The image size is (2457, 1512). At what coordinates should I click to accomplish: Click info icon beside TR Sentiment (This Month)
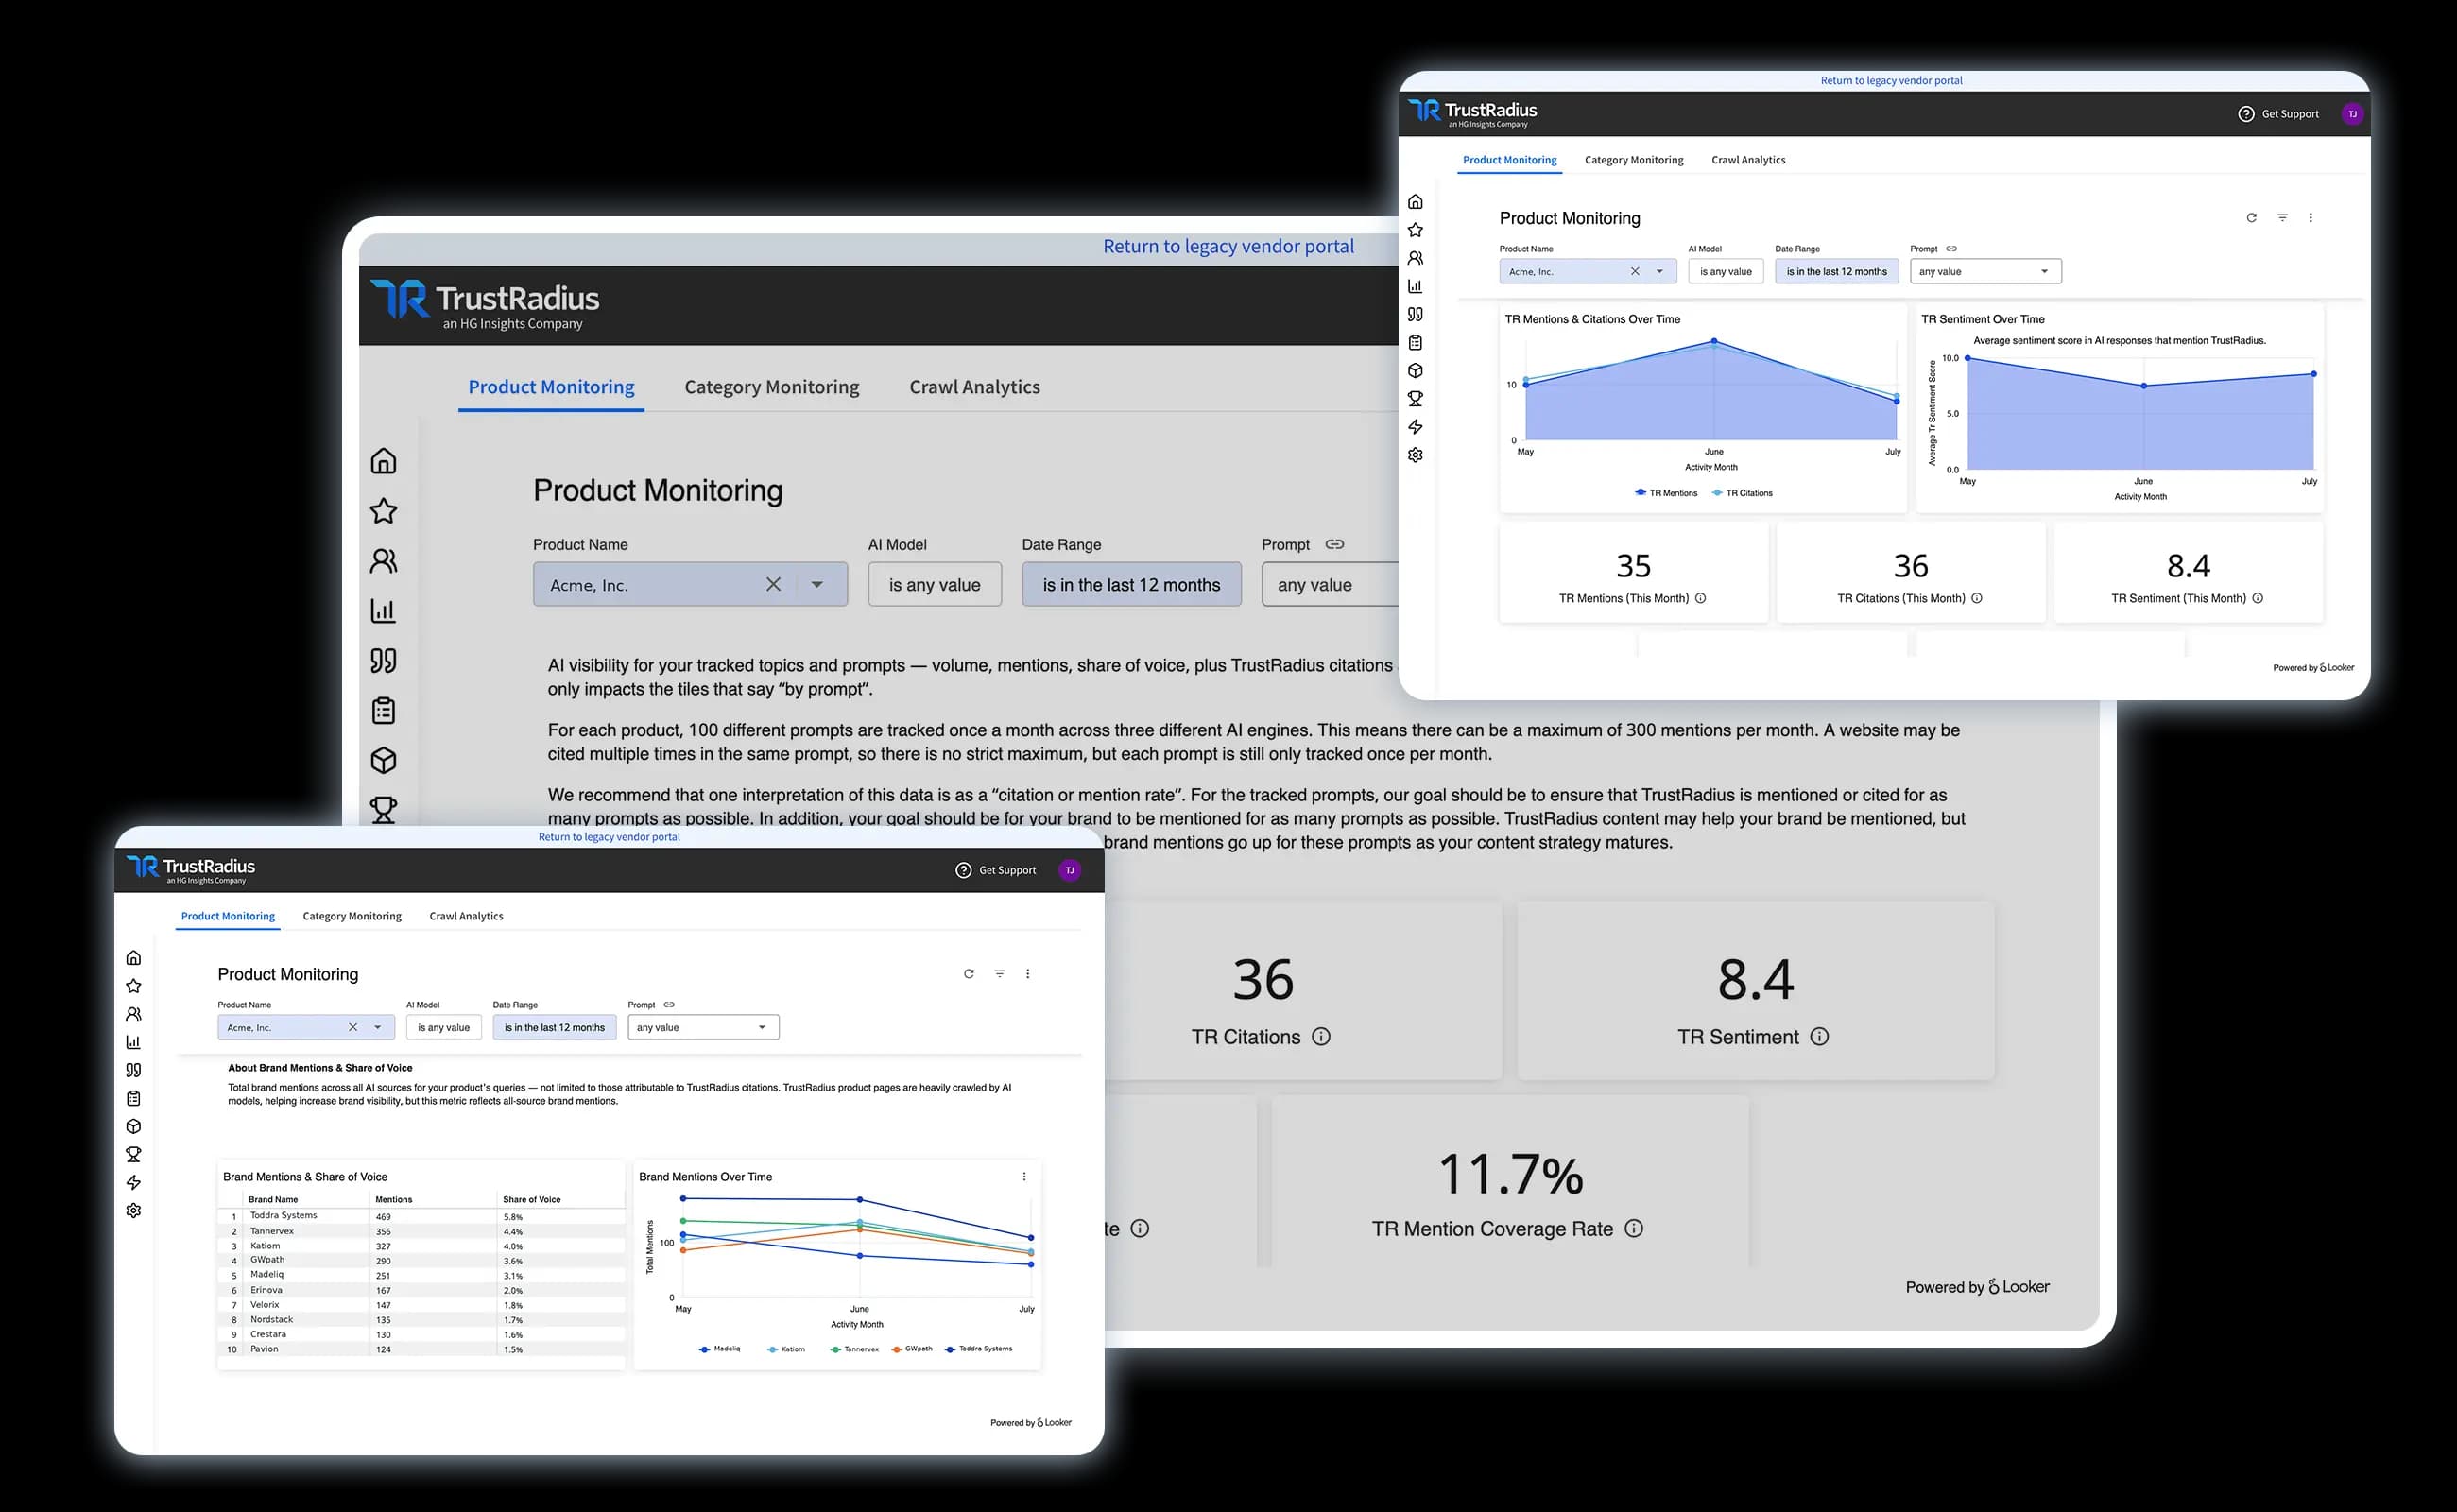[2257, 598]
